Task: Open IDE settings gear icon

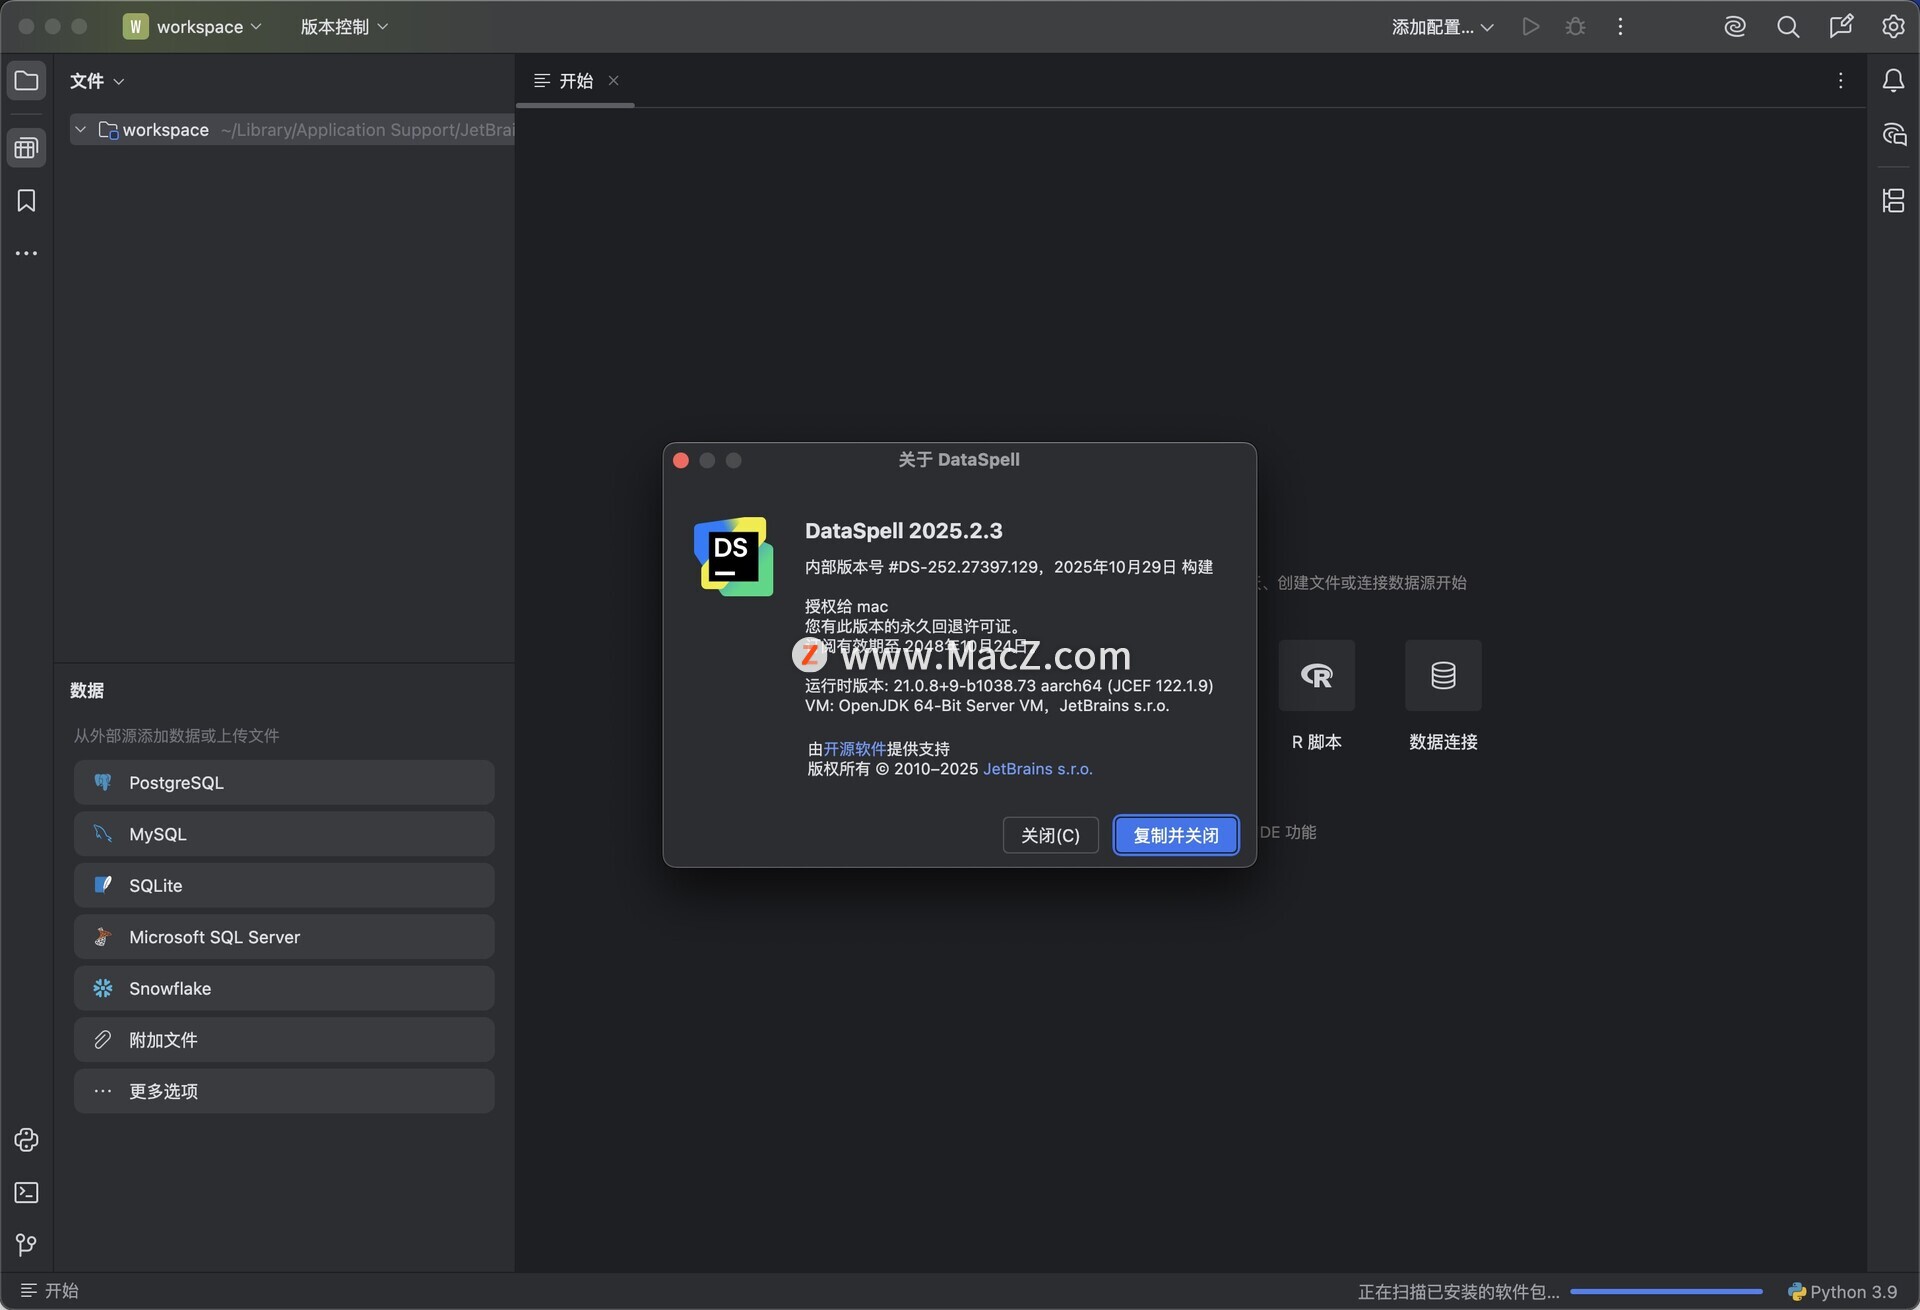Action: tap(1893, 27)
